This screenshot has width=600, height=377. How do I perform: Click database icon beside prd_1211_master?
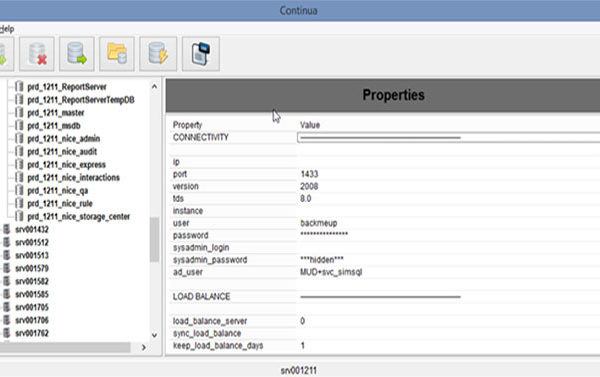pyautogui.click(x=19, y=113)
